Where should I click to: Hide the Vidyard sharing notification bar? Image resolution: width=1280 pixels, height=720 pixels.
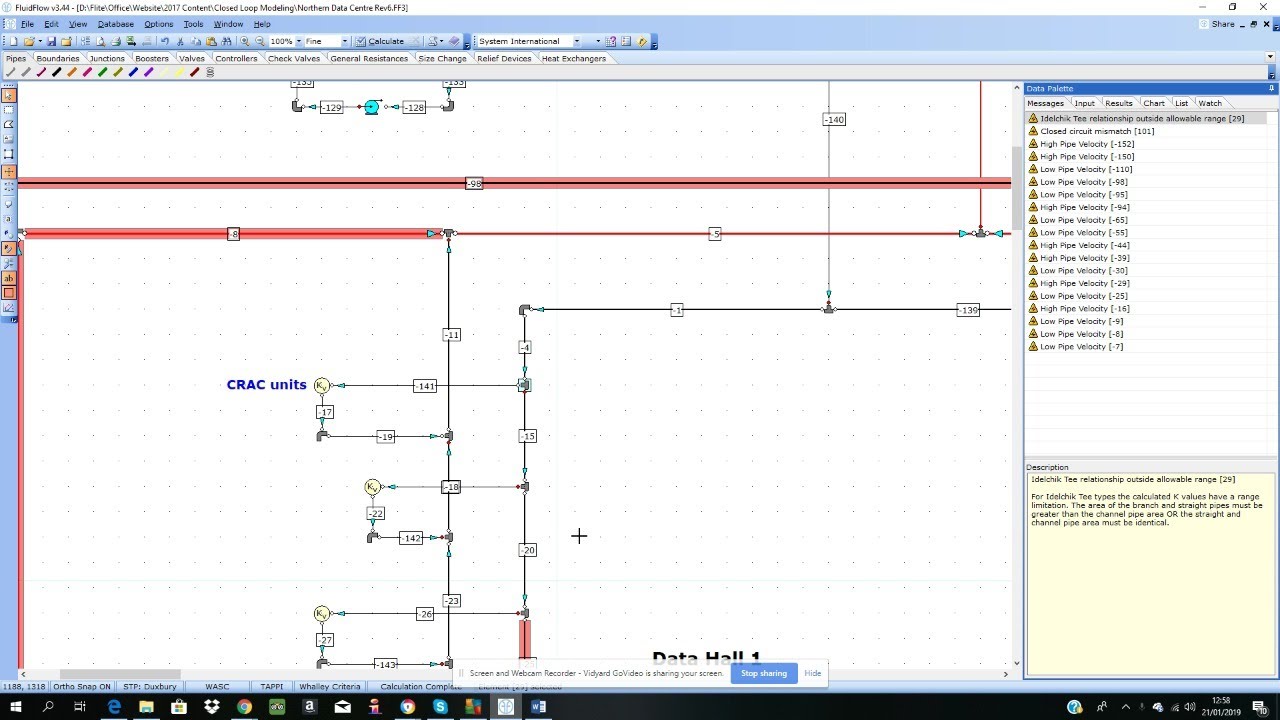812,673
